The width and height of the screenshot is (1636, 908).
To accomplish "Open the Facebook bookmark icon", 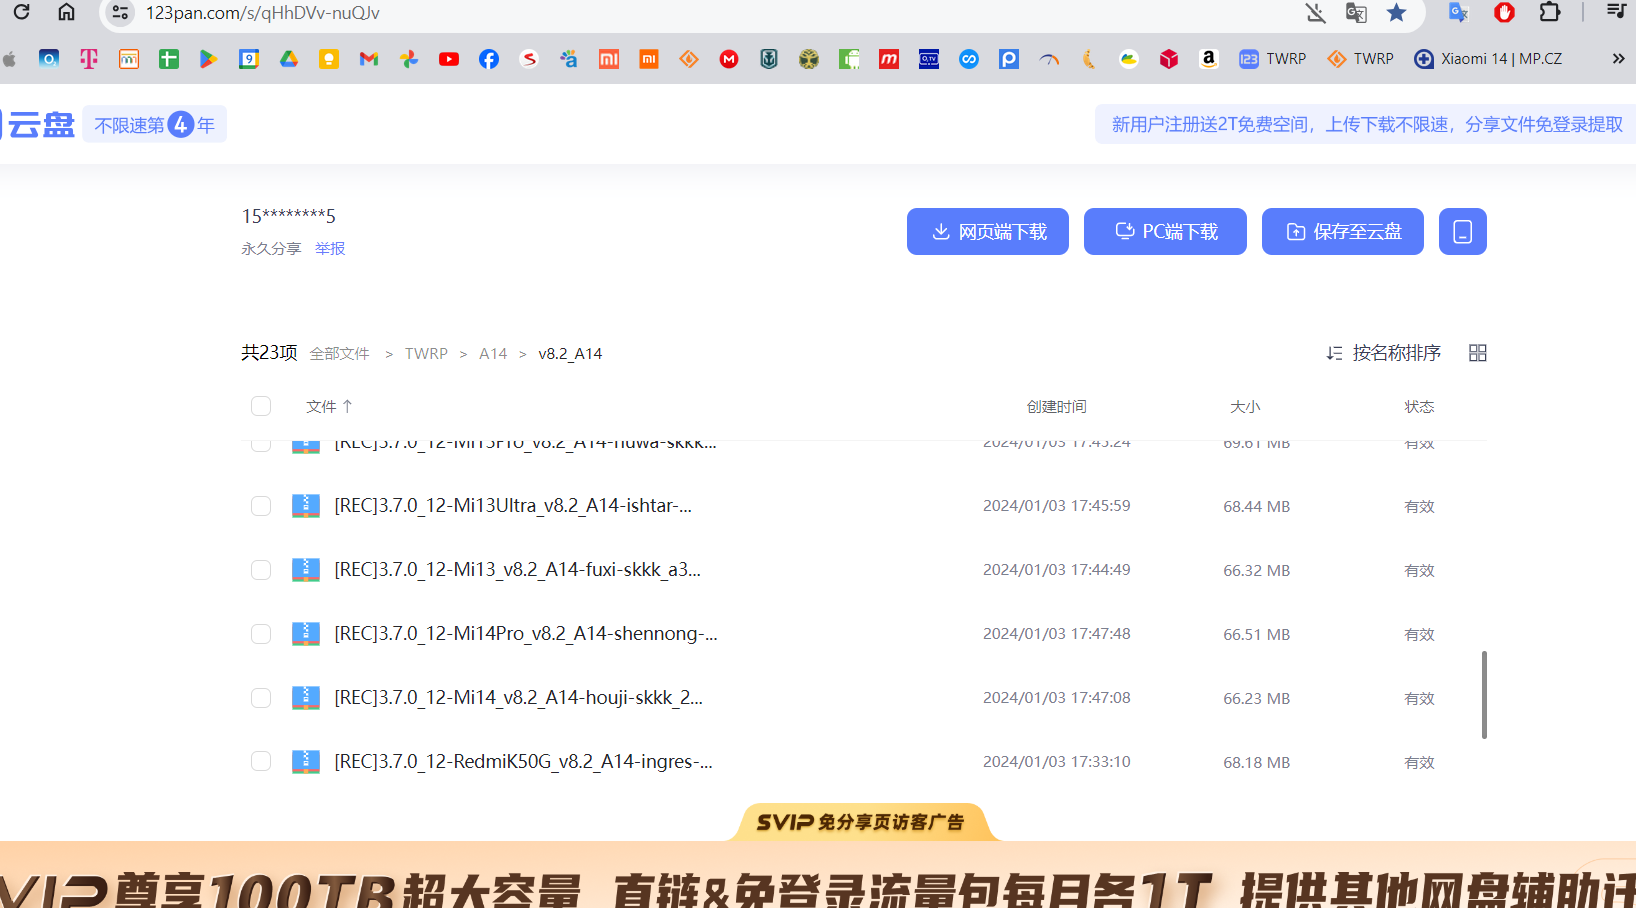I will pyautogui.click(x=489, y=59).
